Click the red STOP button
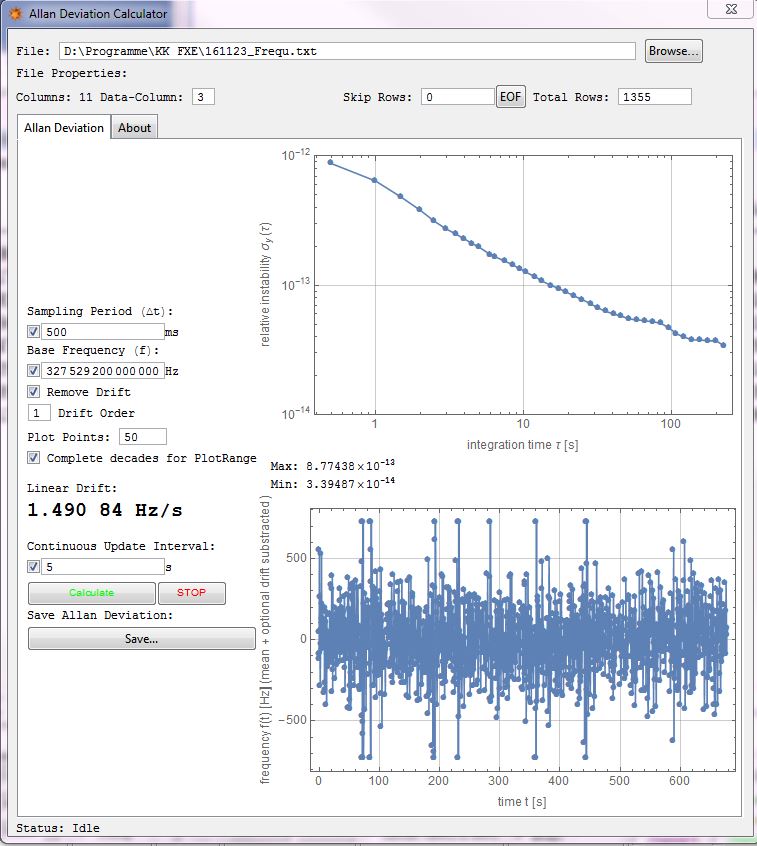The image size is (757, 846). (x=192, y=593)
